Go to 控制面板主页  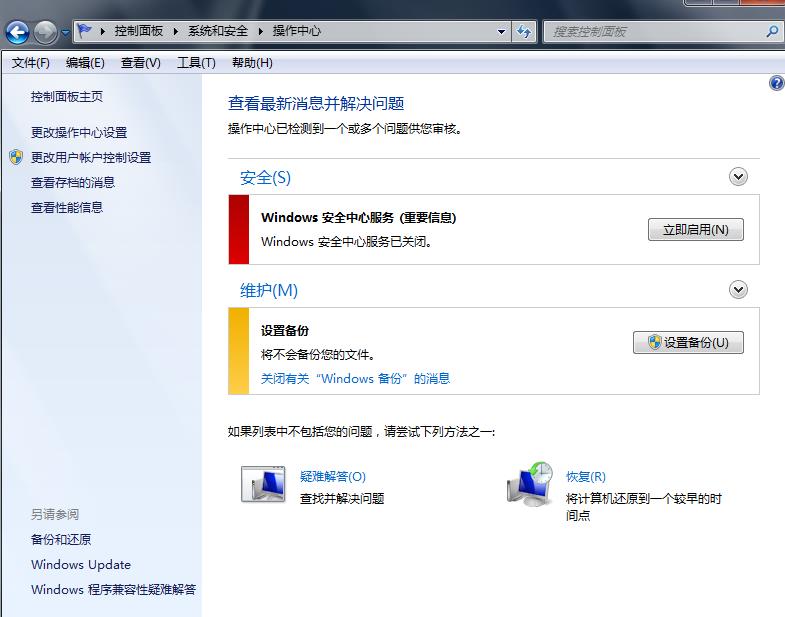(x=67, y=96)
